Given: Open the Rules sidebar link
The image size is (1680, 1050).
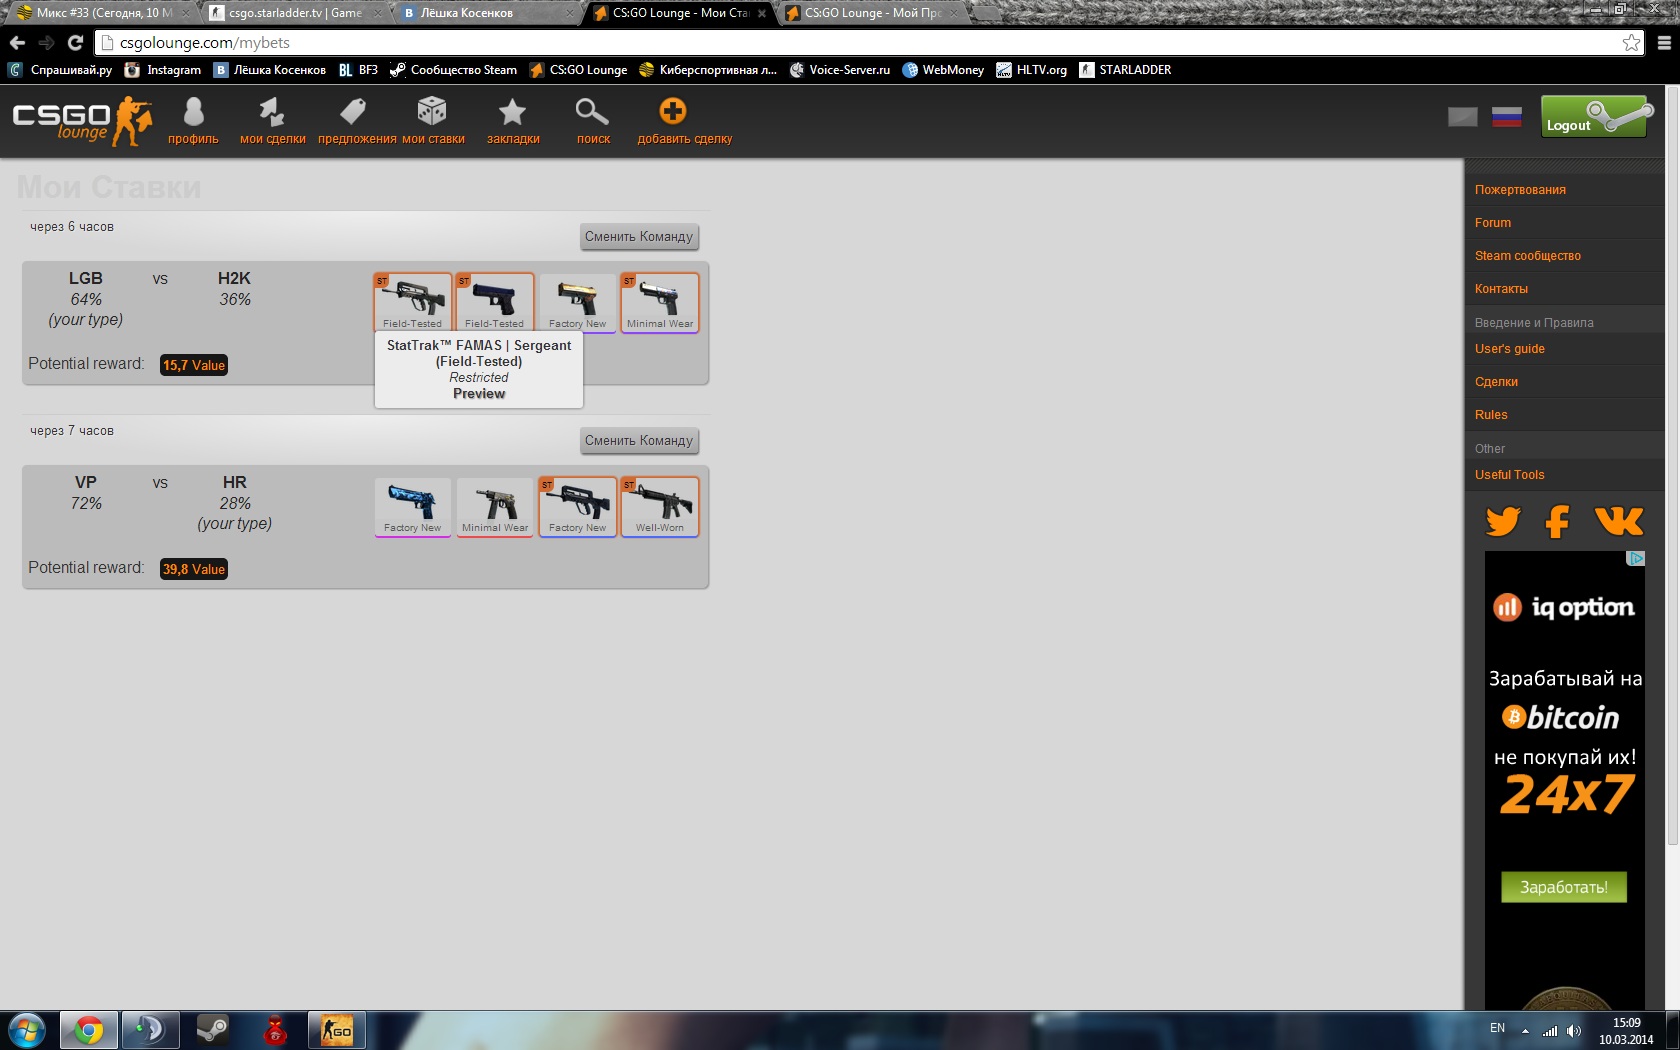Looking at the screenshot, I should 1491,415.
